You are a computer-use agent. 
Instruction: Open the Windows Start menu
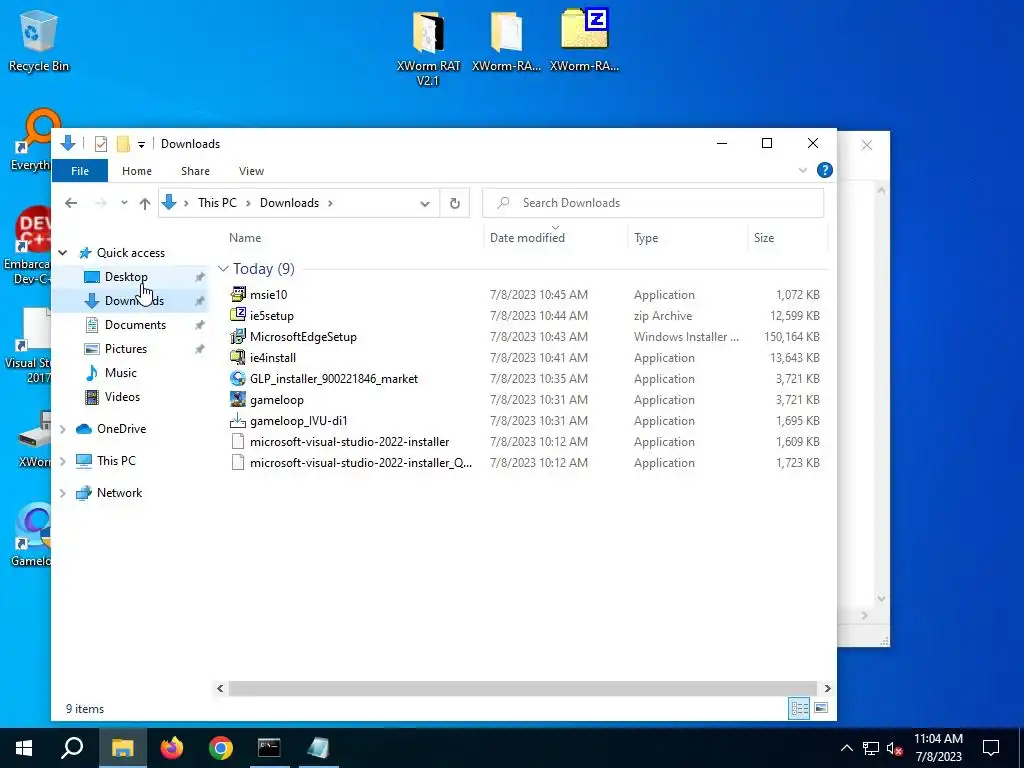[24, 748]
